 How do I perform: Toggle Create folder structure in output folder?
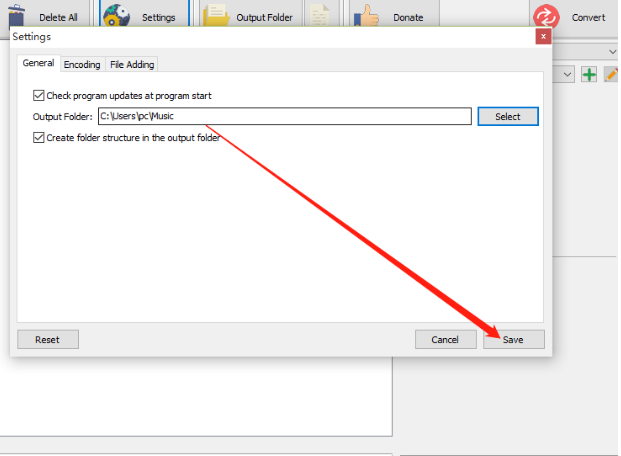(38, 137)
